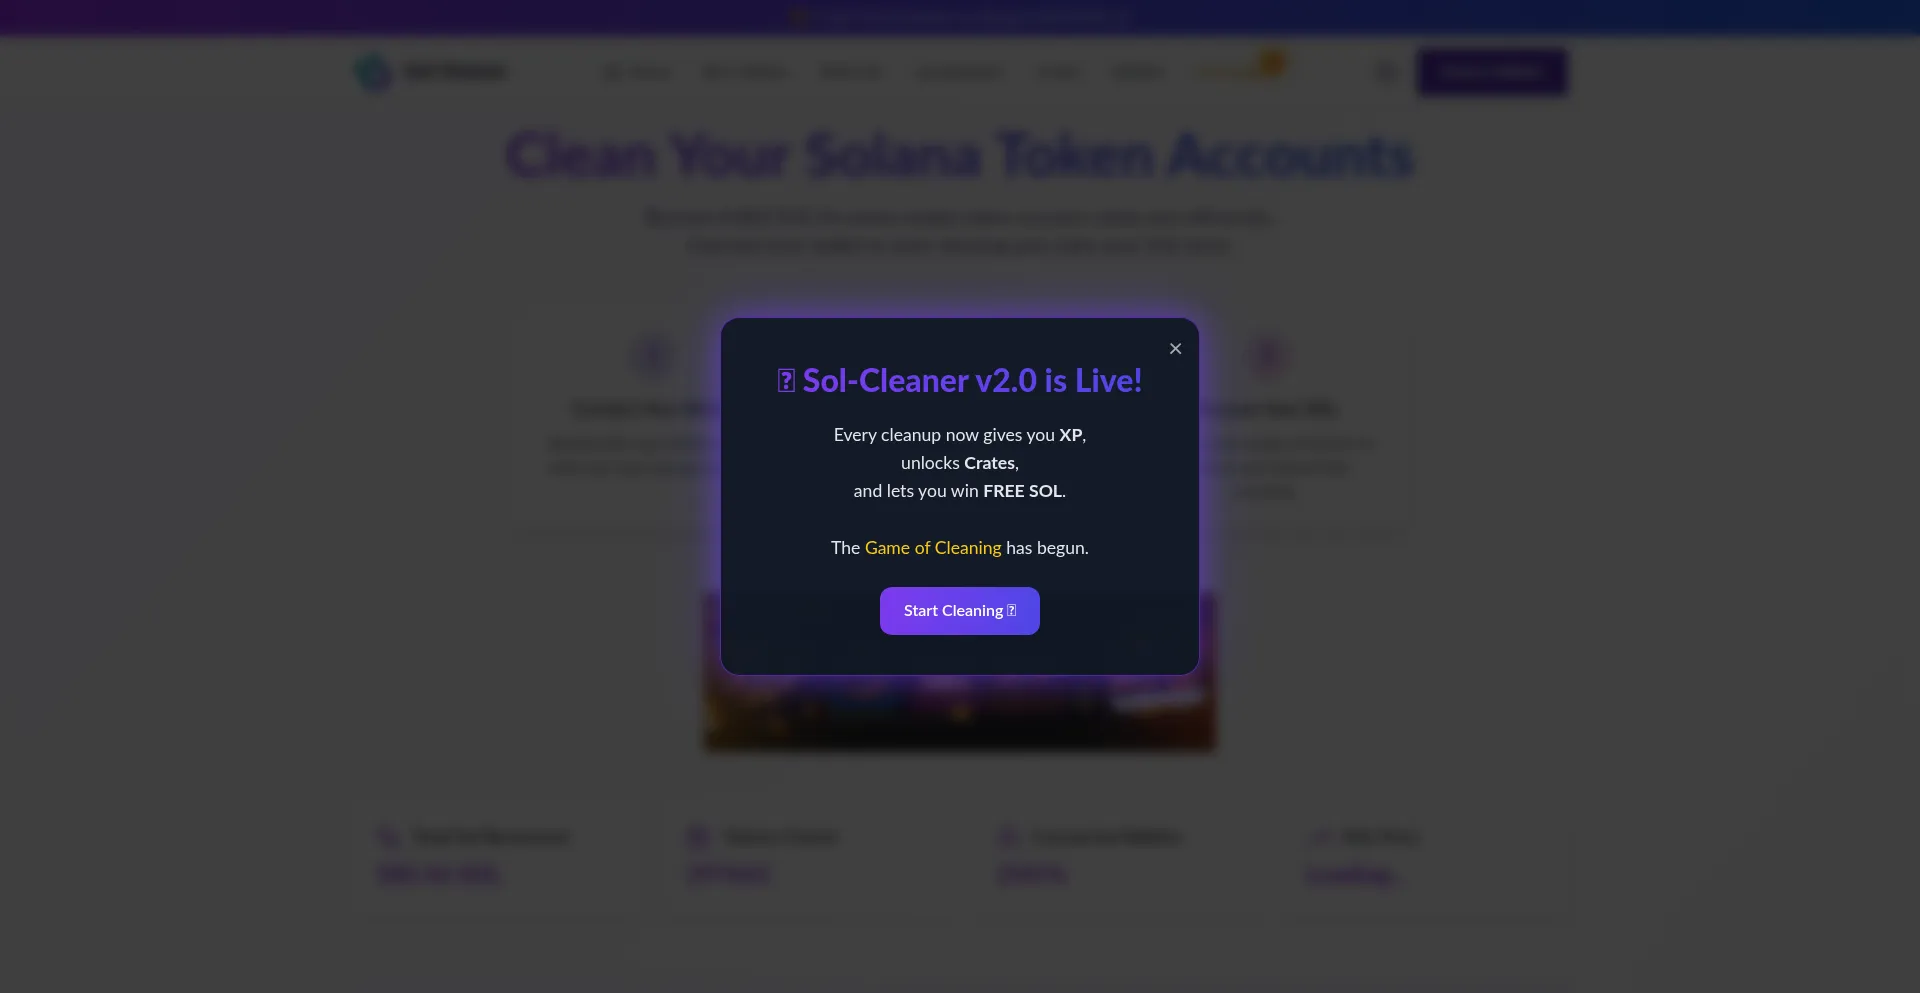Click the blurred circular feature icon right of popup
The height and width of the screenshot is (993, 1920).
point(1268,356)
